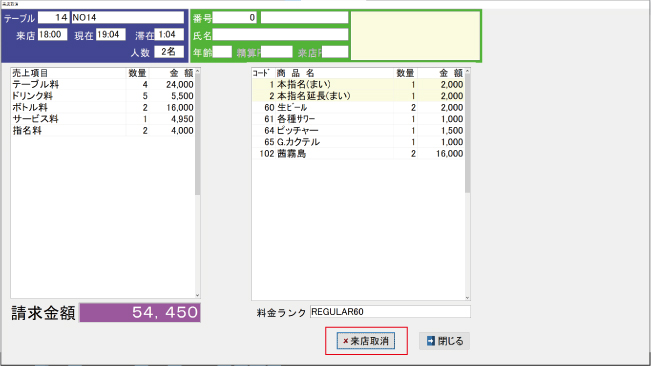This screenshot has height=366, width=651.
Task: Click the down arrow on sales list scrollbar
Action: click(x=198, y=295)
